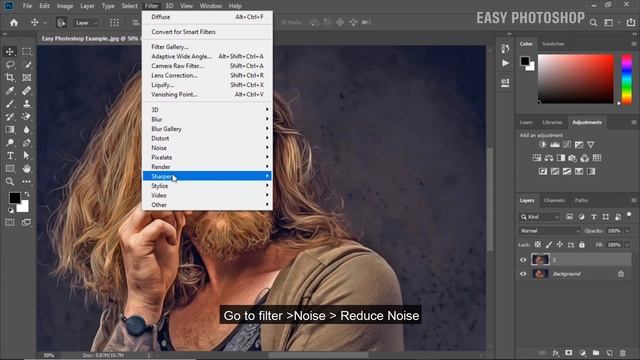Select the Lasso tool
Viewport: 640px width, 360px height.
(x=10, y=64)
